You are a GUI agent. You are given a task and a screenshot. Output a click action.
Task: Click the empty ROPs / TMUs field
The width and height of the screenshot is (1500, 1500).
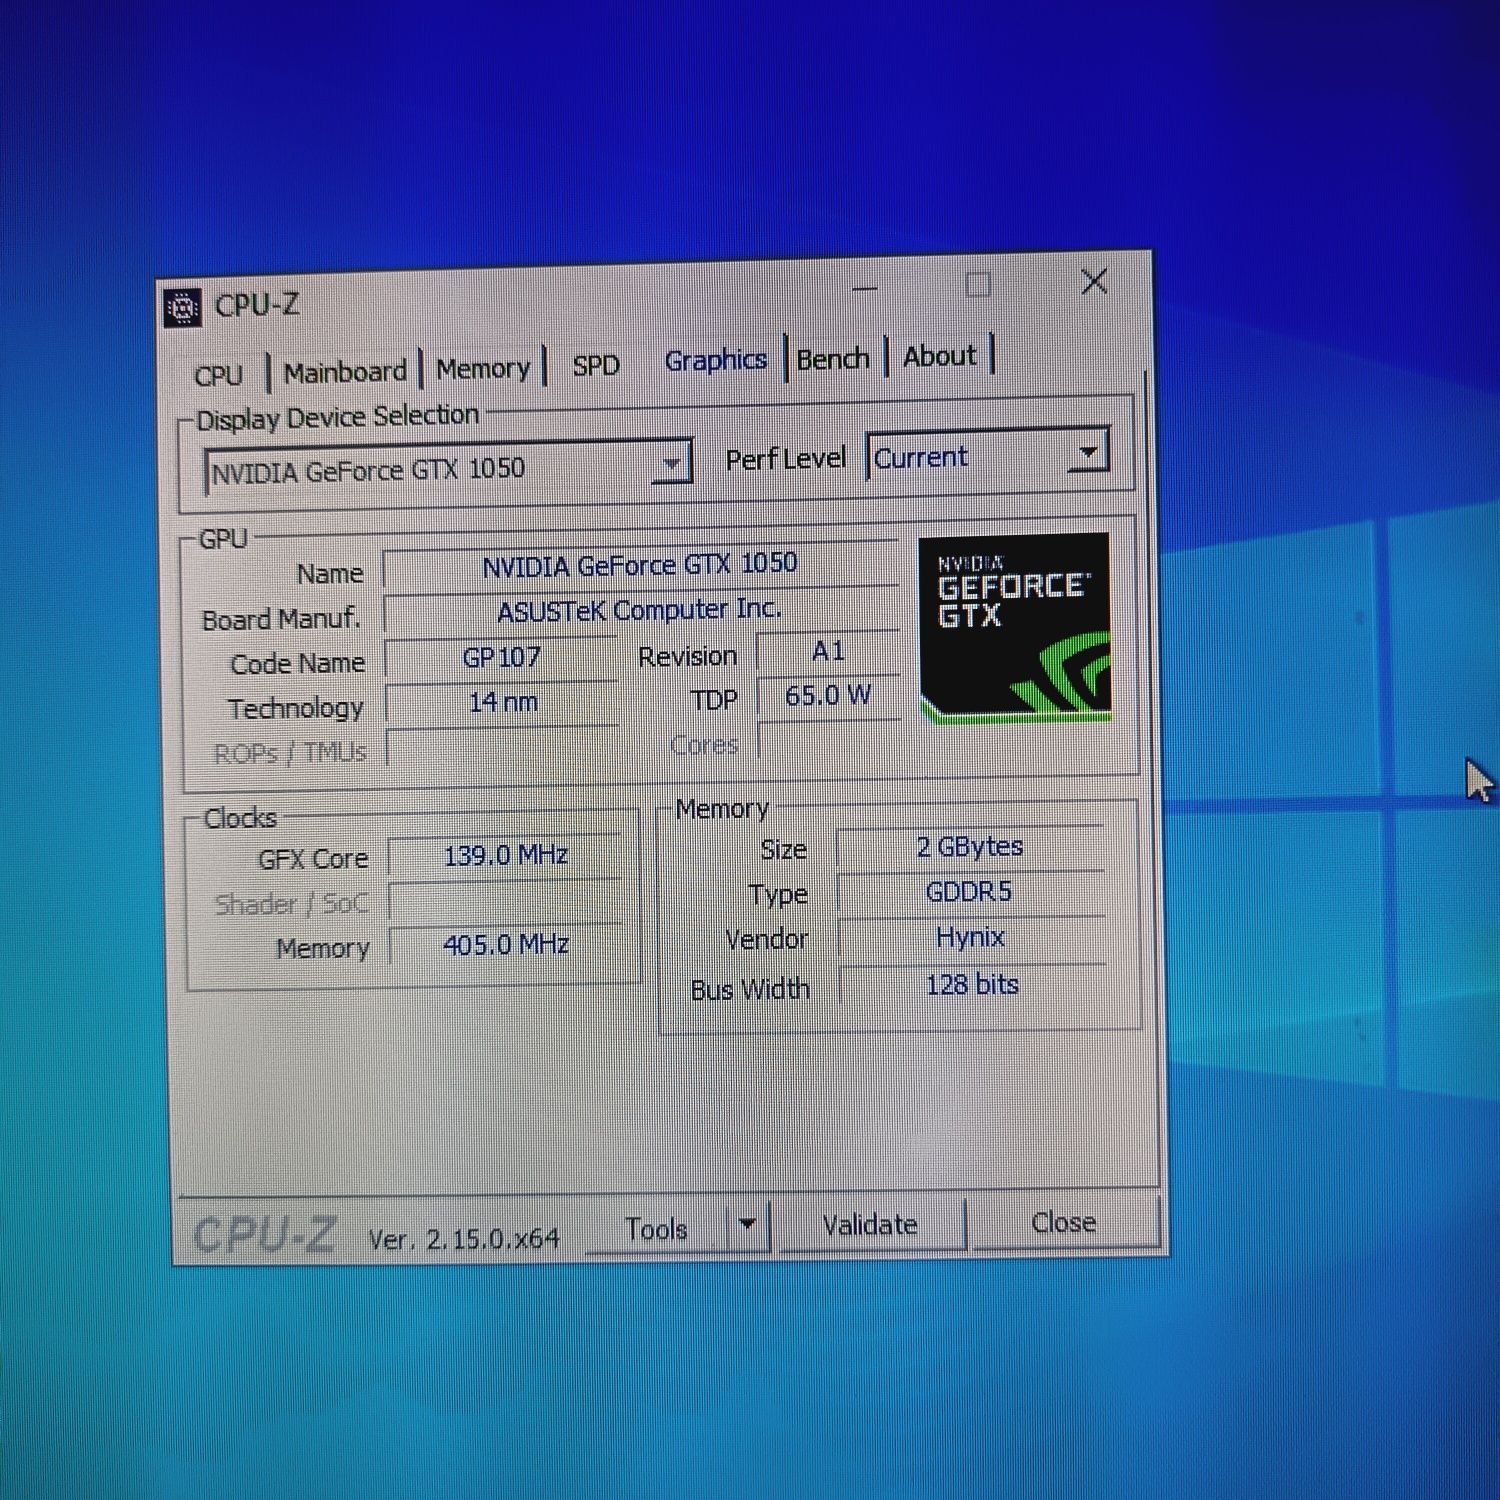(x=503, y=747)
